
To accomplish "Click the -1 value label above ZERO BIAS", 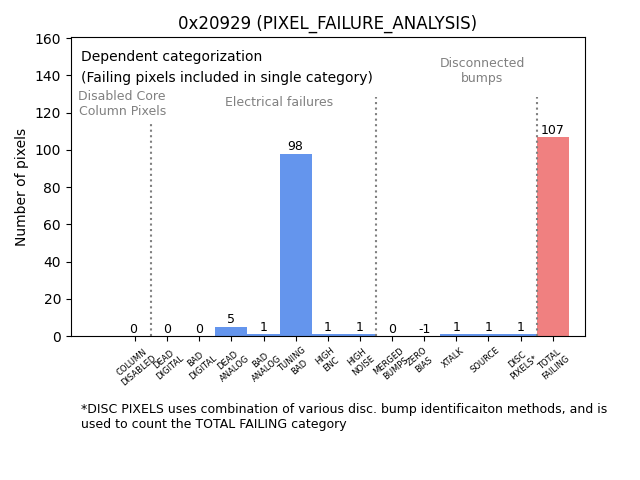I will click(424, 329).
